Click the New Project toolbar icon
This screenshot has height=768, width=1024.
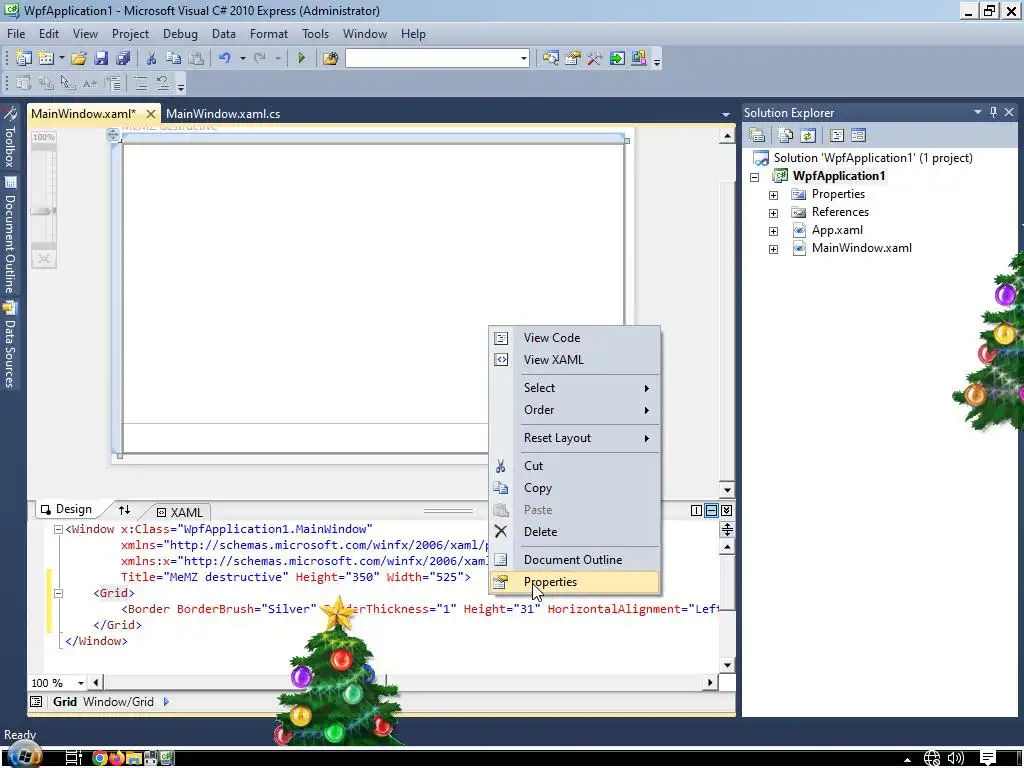(x=24, y=59)
